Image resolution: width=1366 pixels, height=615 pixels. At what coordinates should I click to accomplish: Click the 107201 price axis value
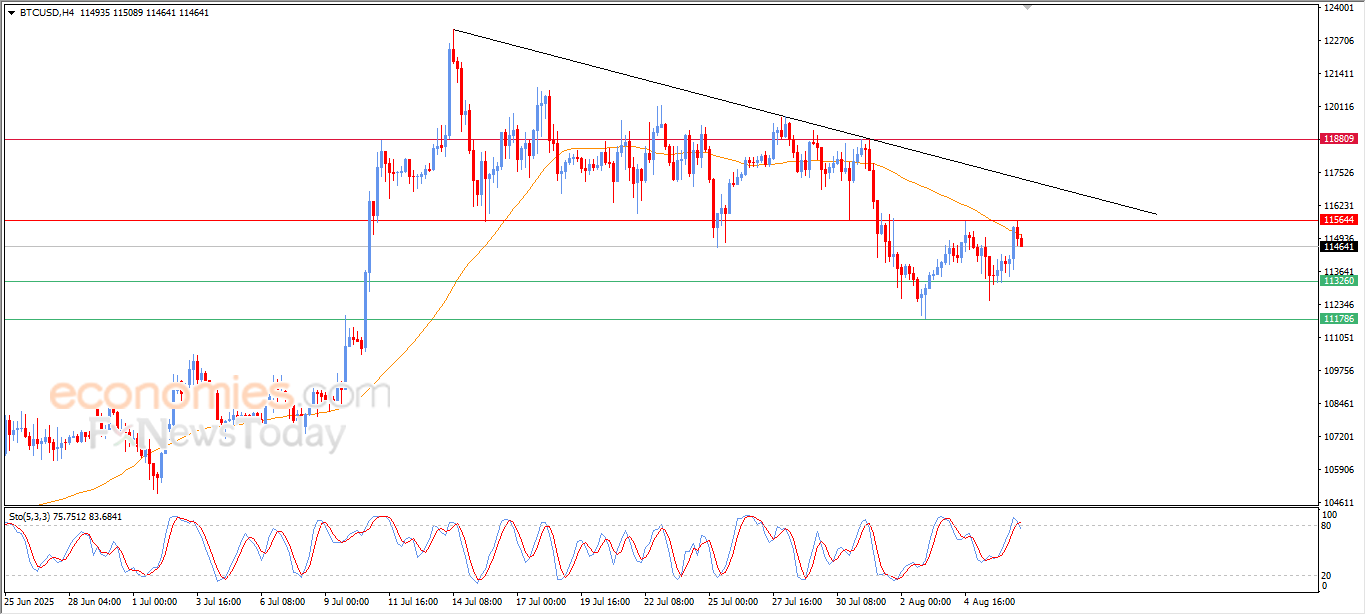1338,437
